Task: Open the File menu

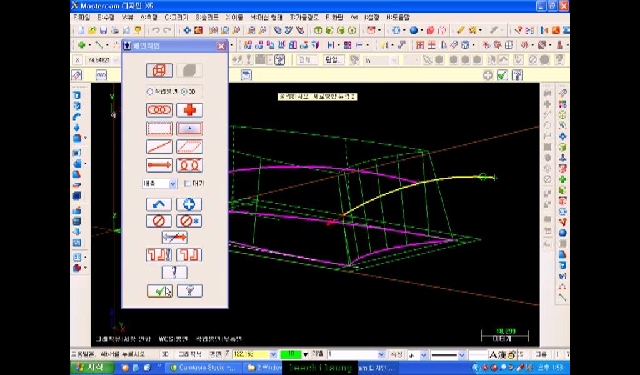Action: [x=82, y=18]
